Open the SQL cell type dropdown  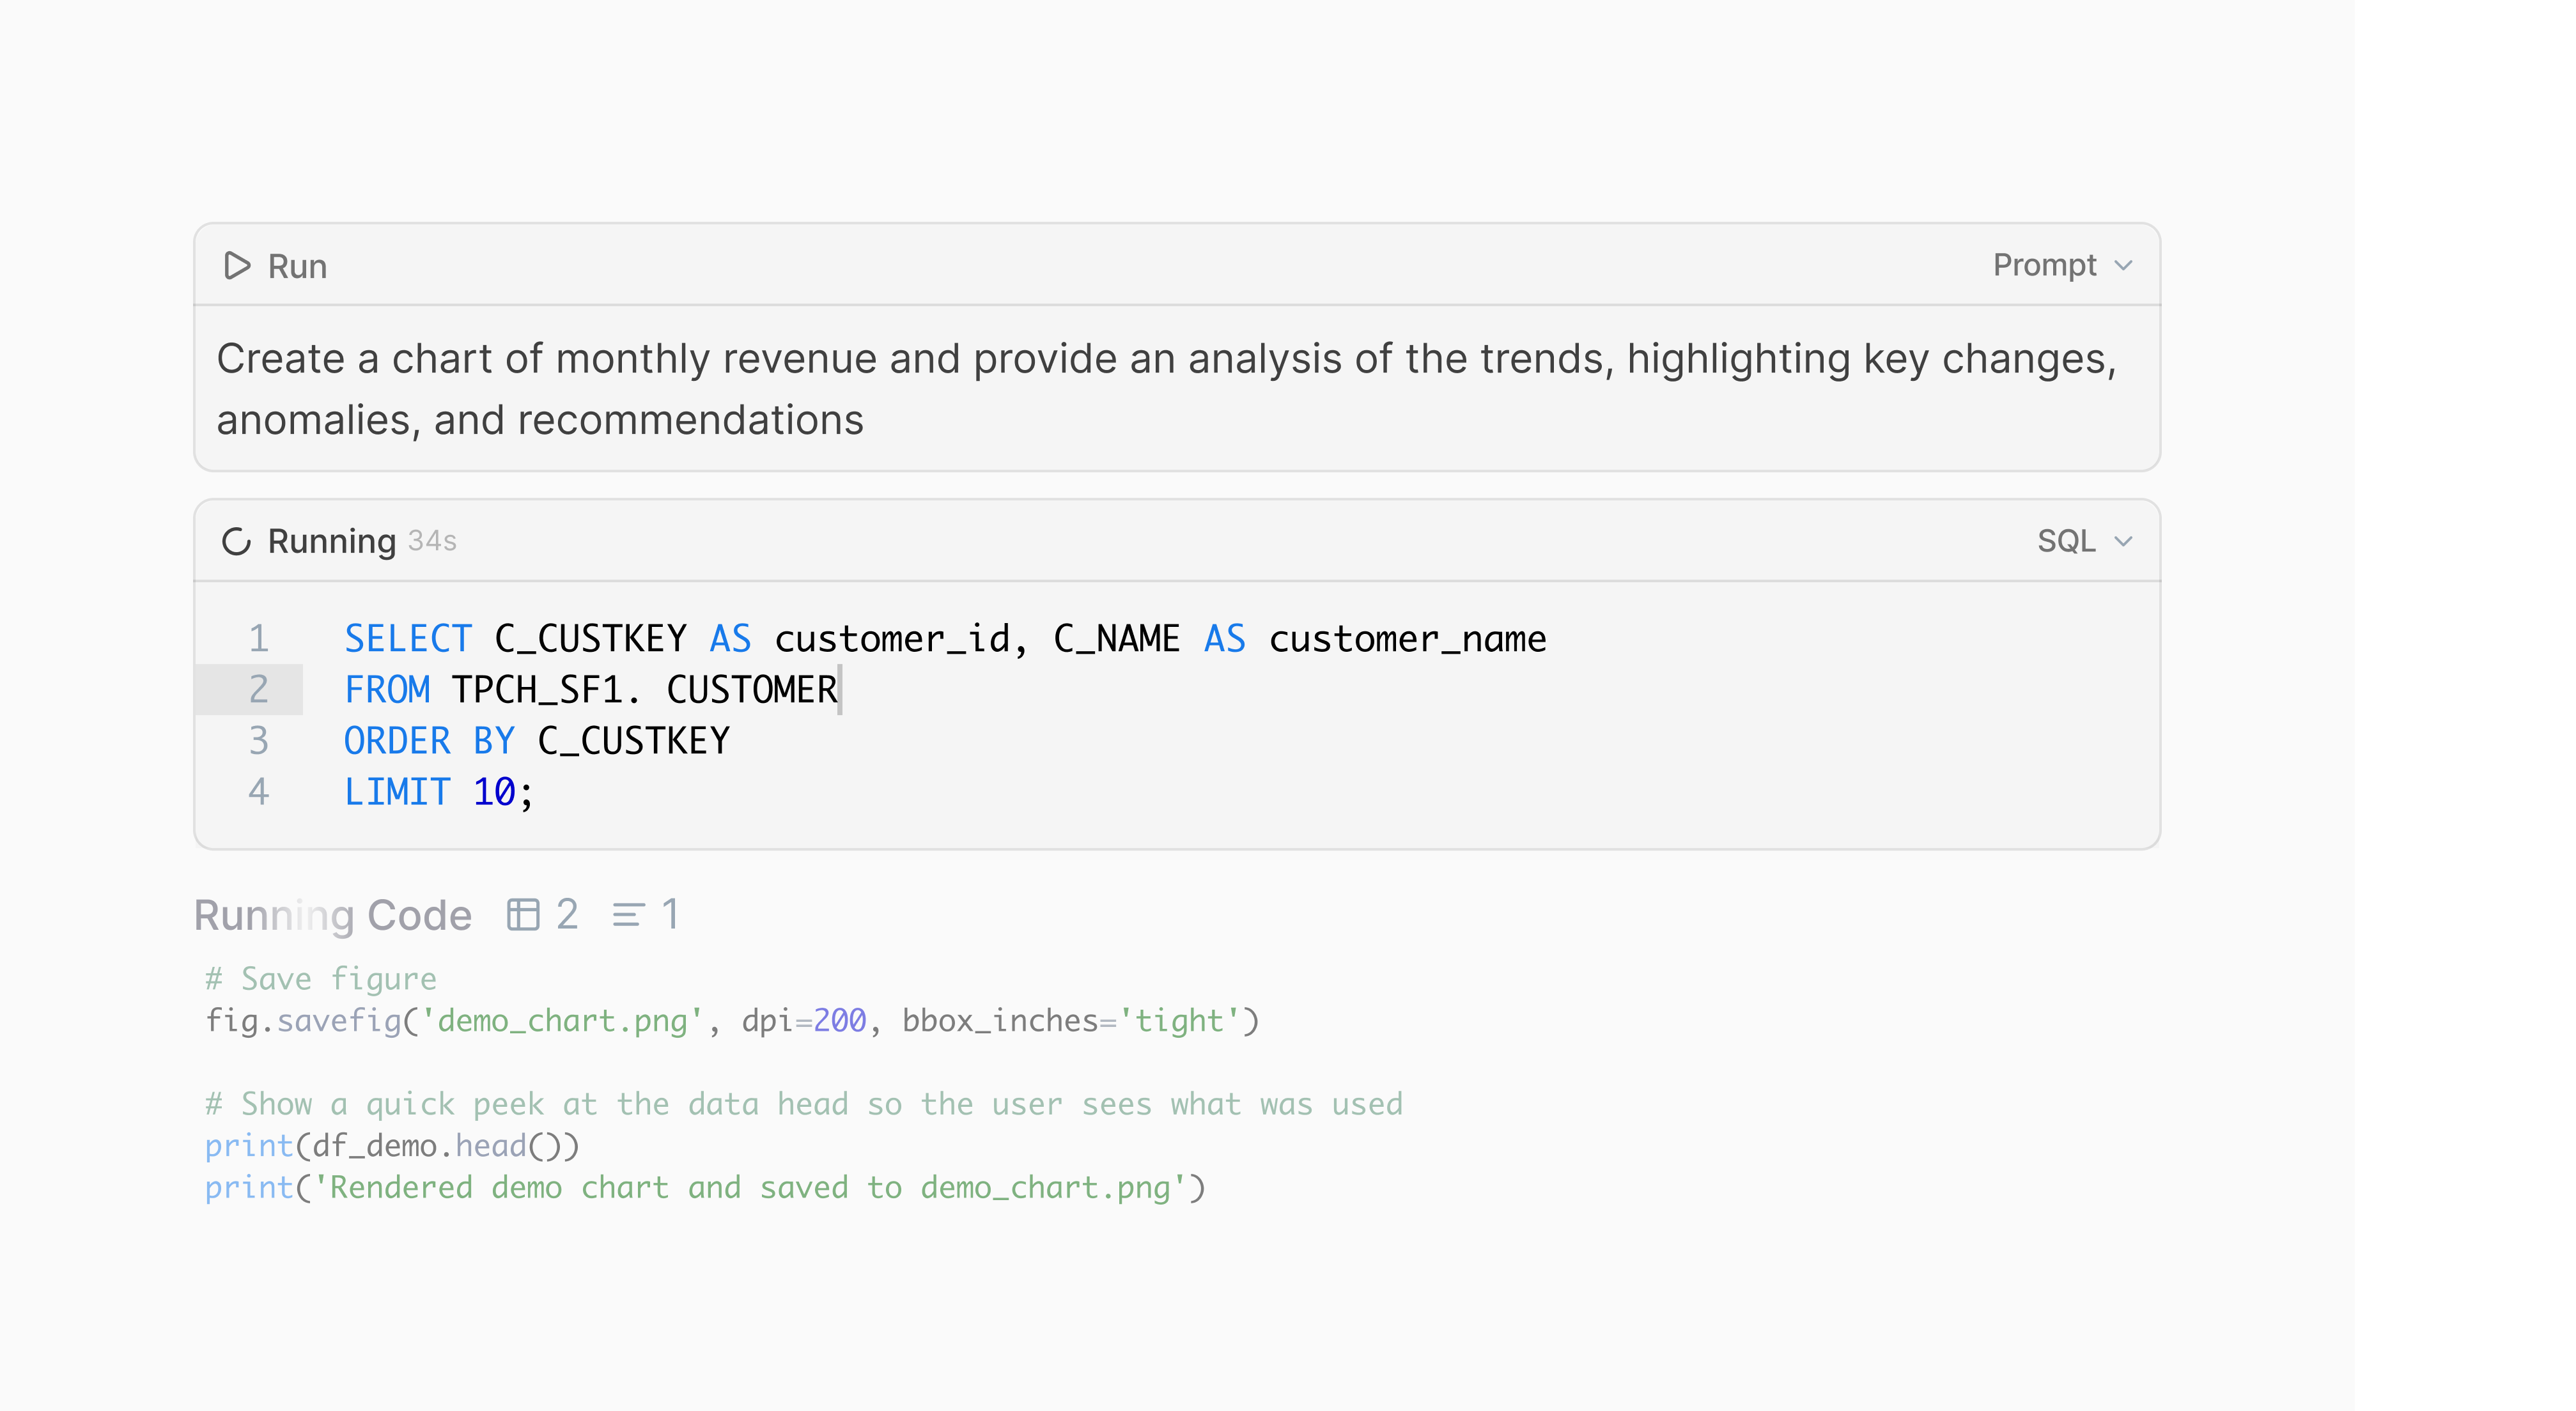point(2083,541)
